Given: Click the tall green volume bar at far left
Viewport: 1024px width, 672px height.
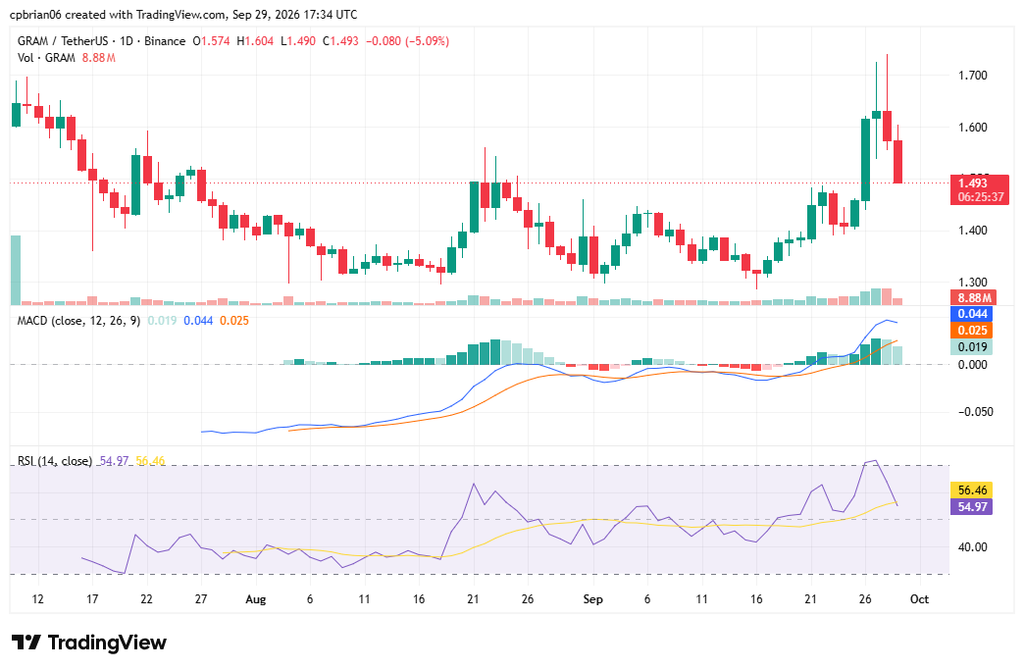Looking at the screenshot, I should (16, 270).
